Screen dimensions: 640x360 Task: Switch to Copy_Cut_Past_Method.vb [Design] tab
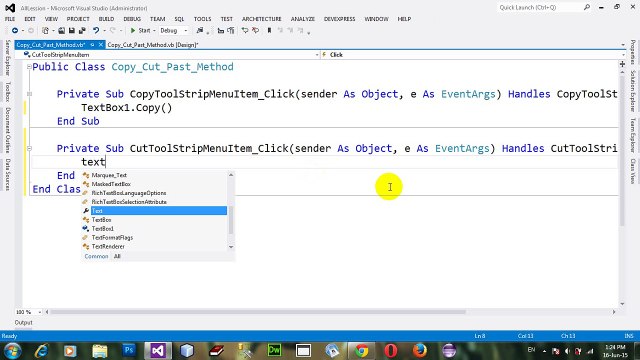click(x=153, y=45)
